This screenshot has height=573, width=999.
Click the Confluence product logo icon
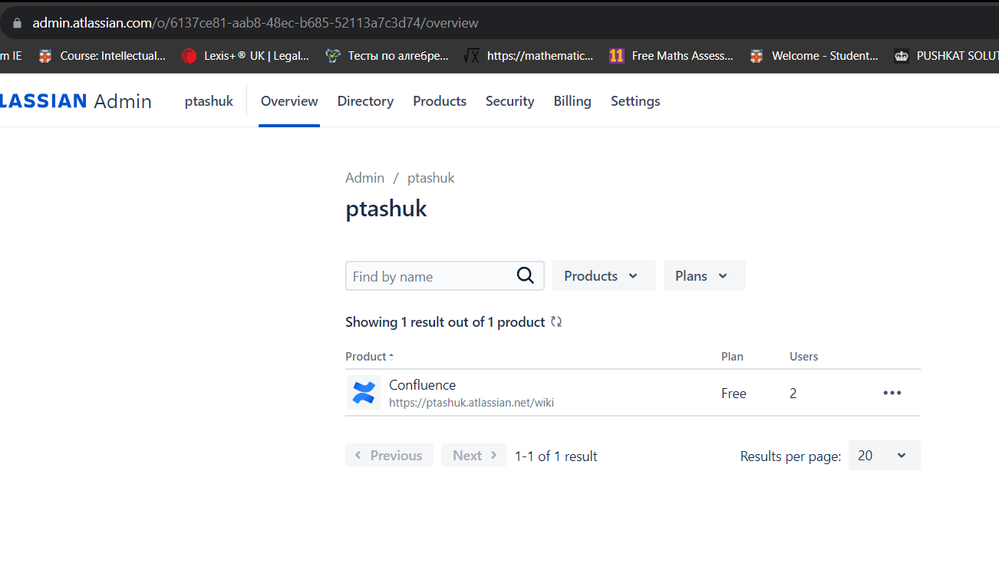point(364,392)
